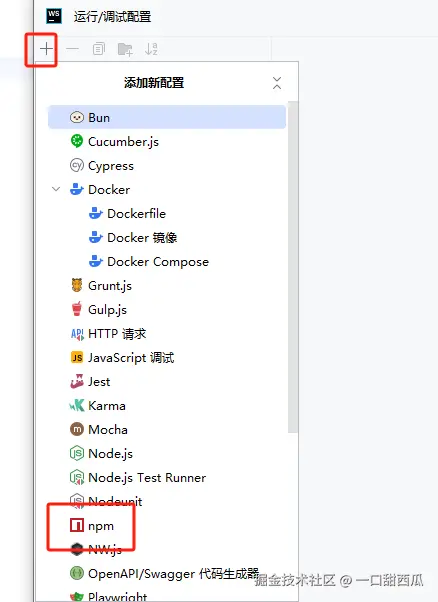Select Grunt.js configuration
This screenshot has height=602, width=438.
point(167,286)
